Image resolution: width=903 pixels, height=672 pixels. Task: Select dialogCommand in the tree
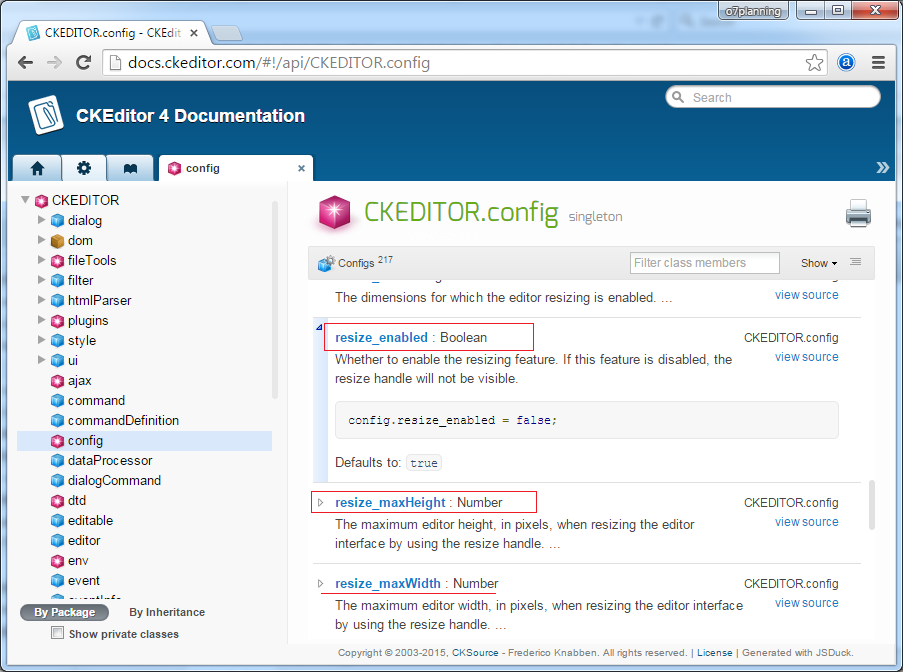click(114, 481)
